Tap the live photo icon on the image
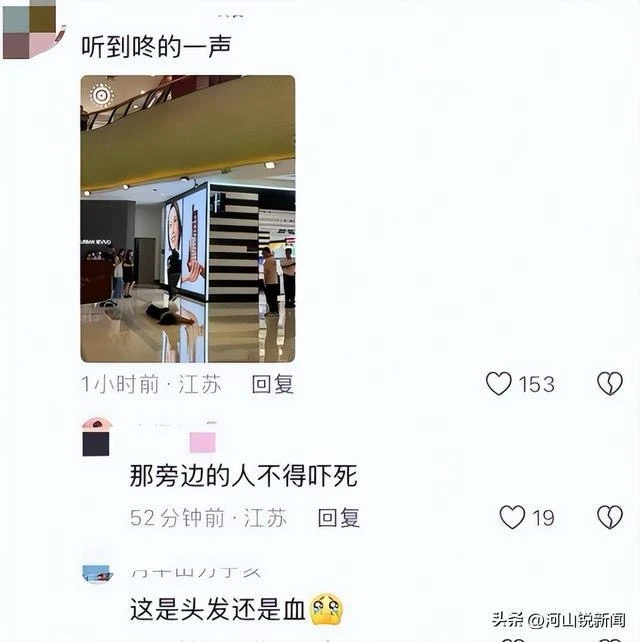 (x=102, y=95)
